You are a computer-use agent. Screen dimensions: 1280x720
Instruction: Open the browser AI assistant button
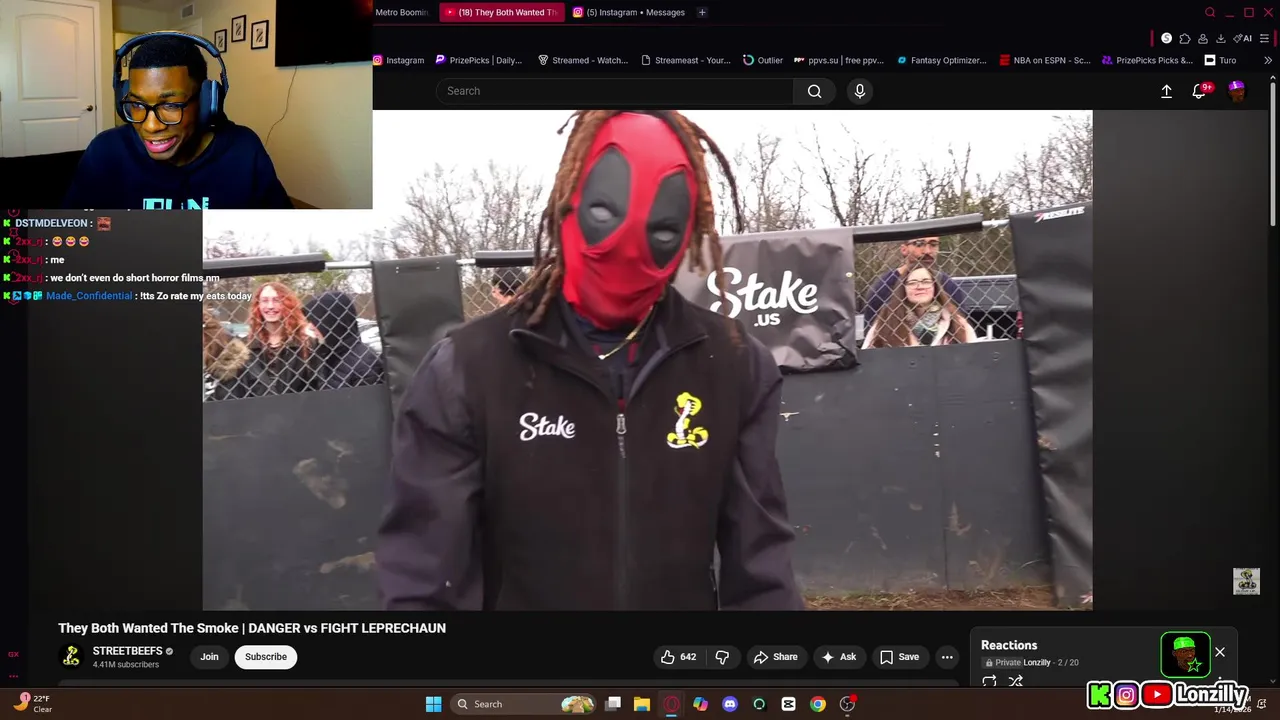[1243, 38]
